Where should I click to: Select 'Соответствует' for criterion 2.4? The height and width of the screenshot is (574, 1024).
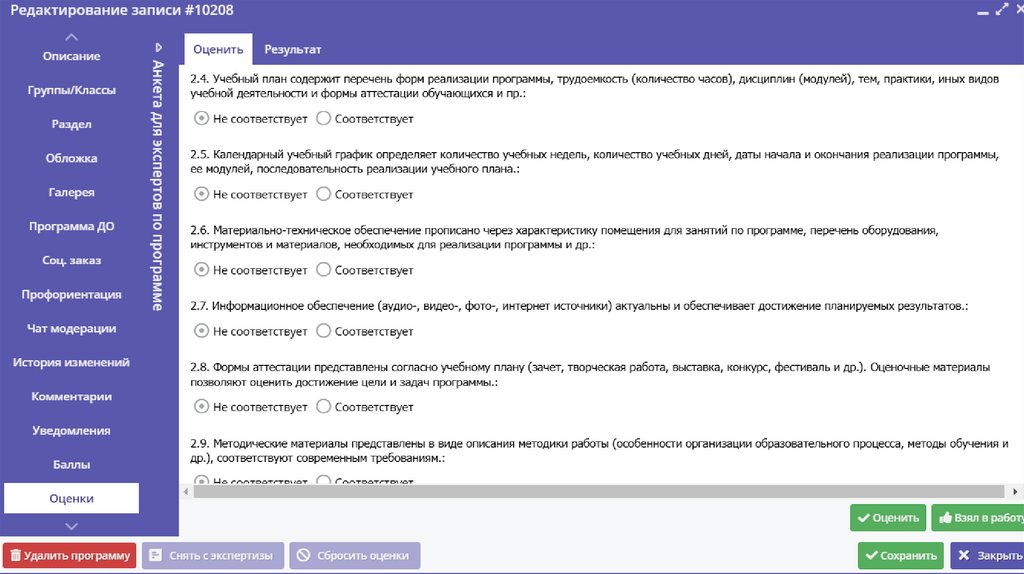(x=323, y=118)
